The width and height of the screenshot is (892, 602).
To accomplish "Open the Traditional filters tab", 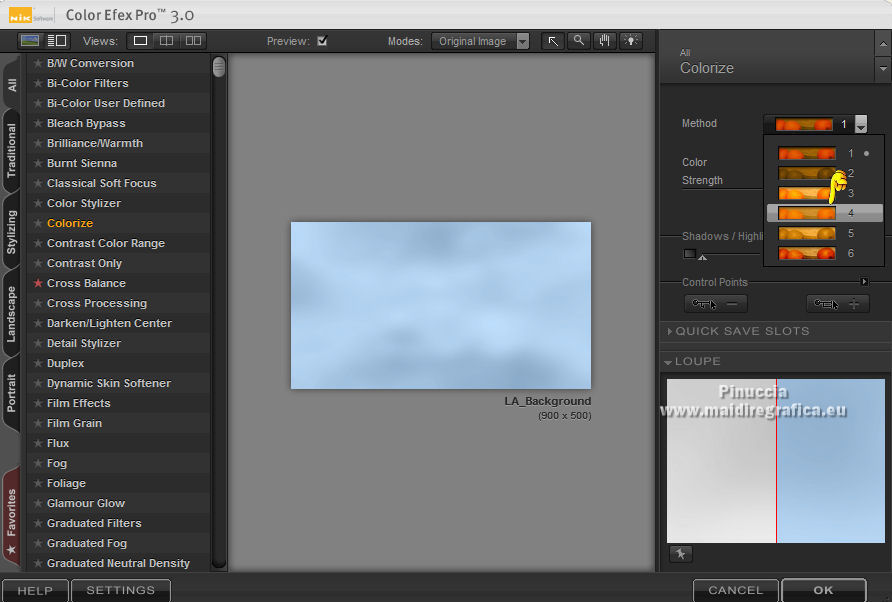I will tap(11, 151).
